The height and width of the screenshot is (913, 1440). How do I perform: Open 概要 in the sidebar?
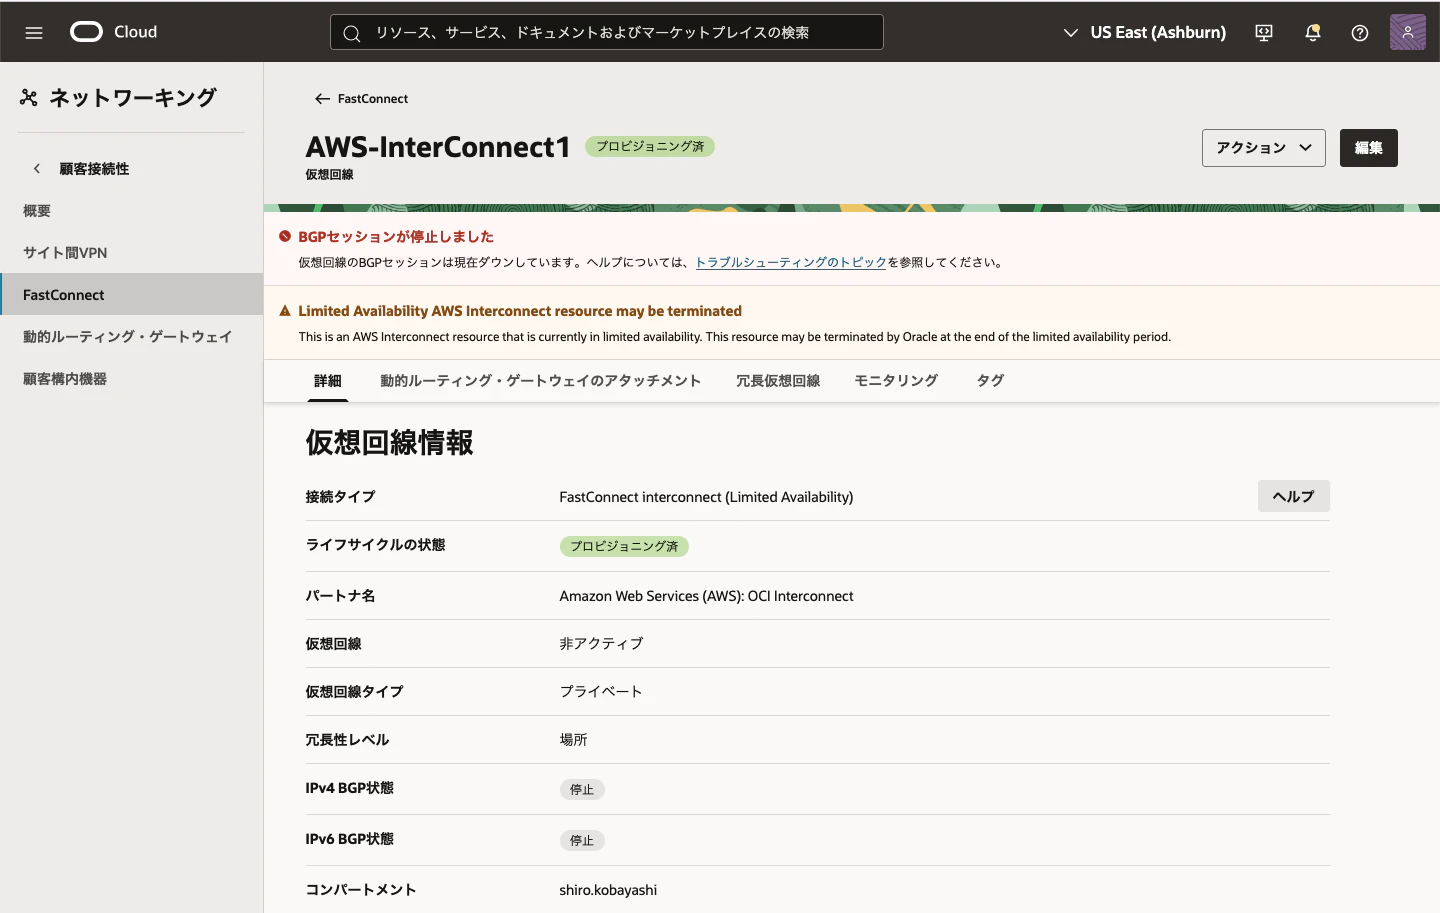(x=131, y=211)
